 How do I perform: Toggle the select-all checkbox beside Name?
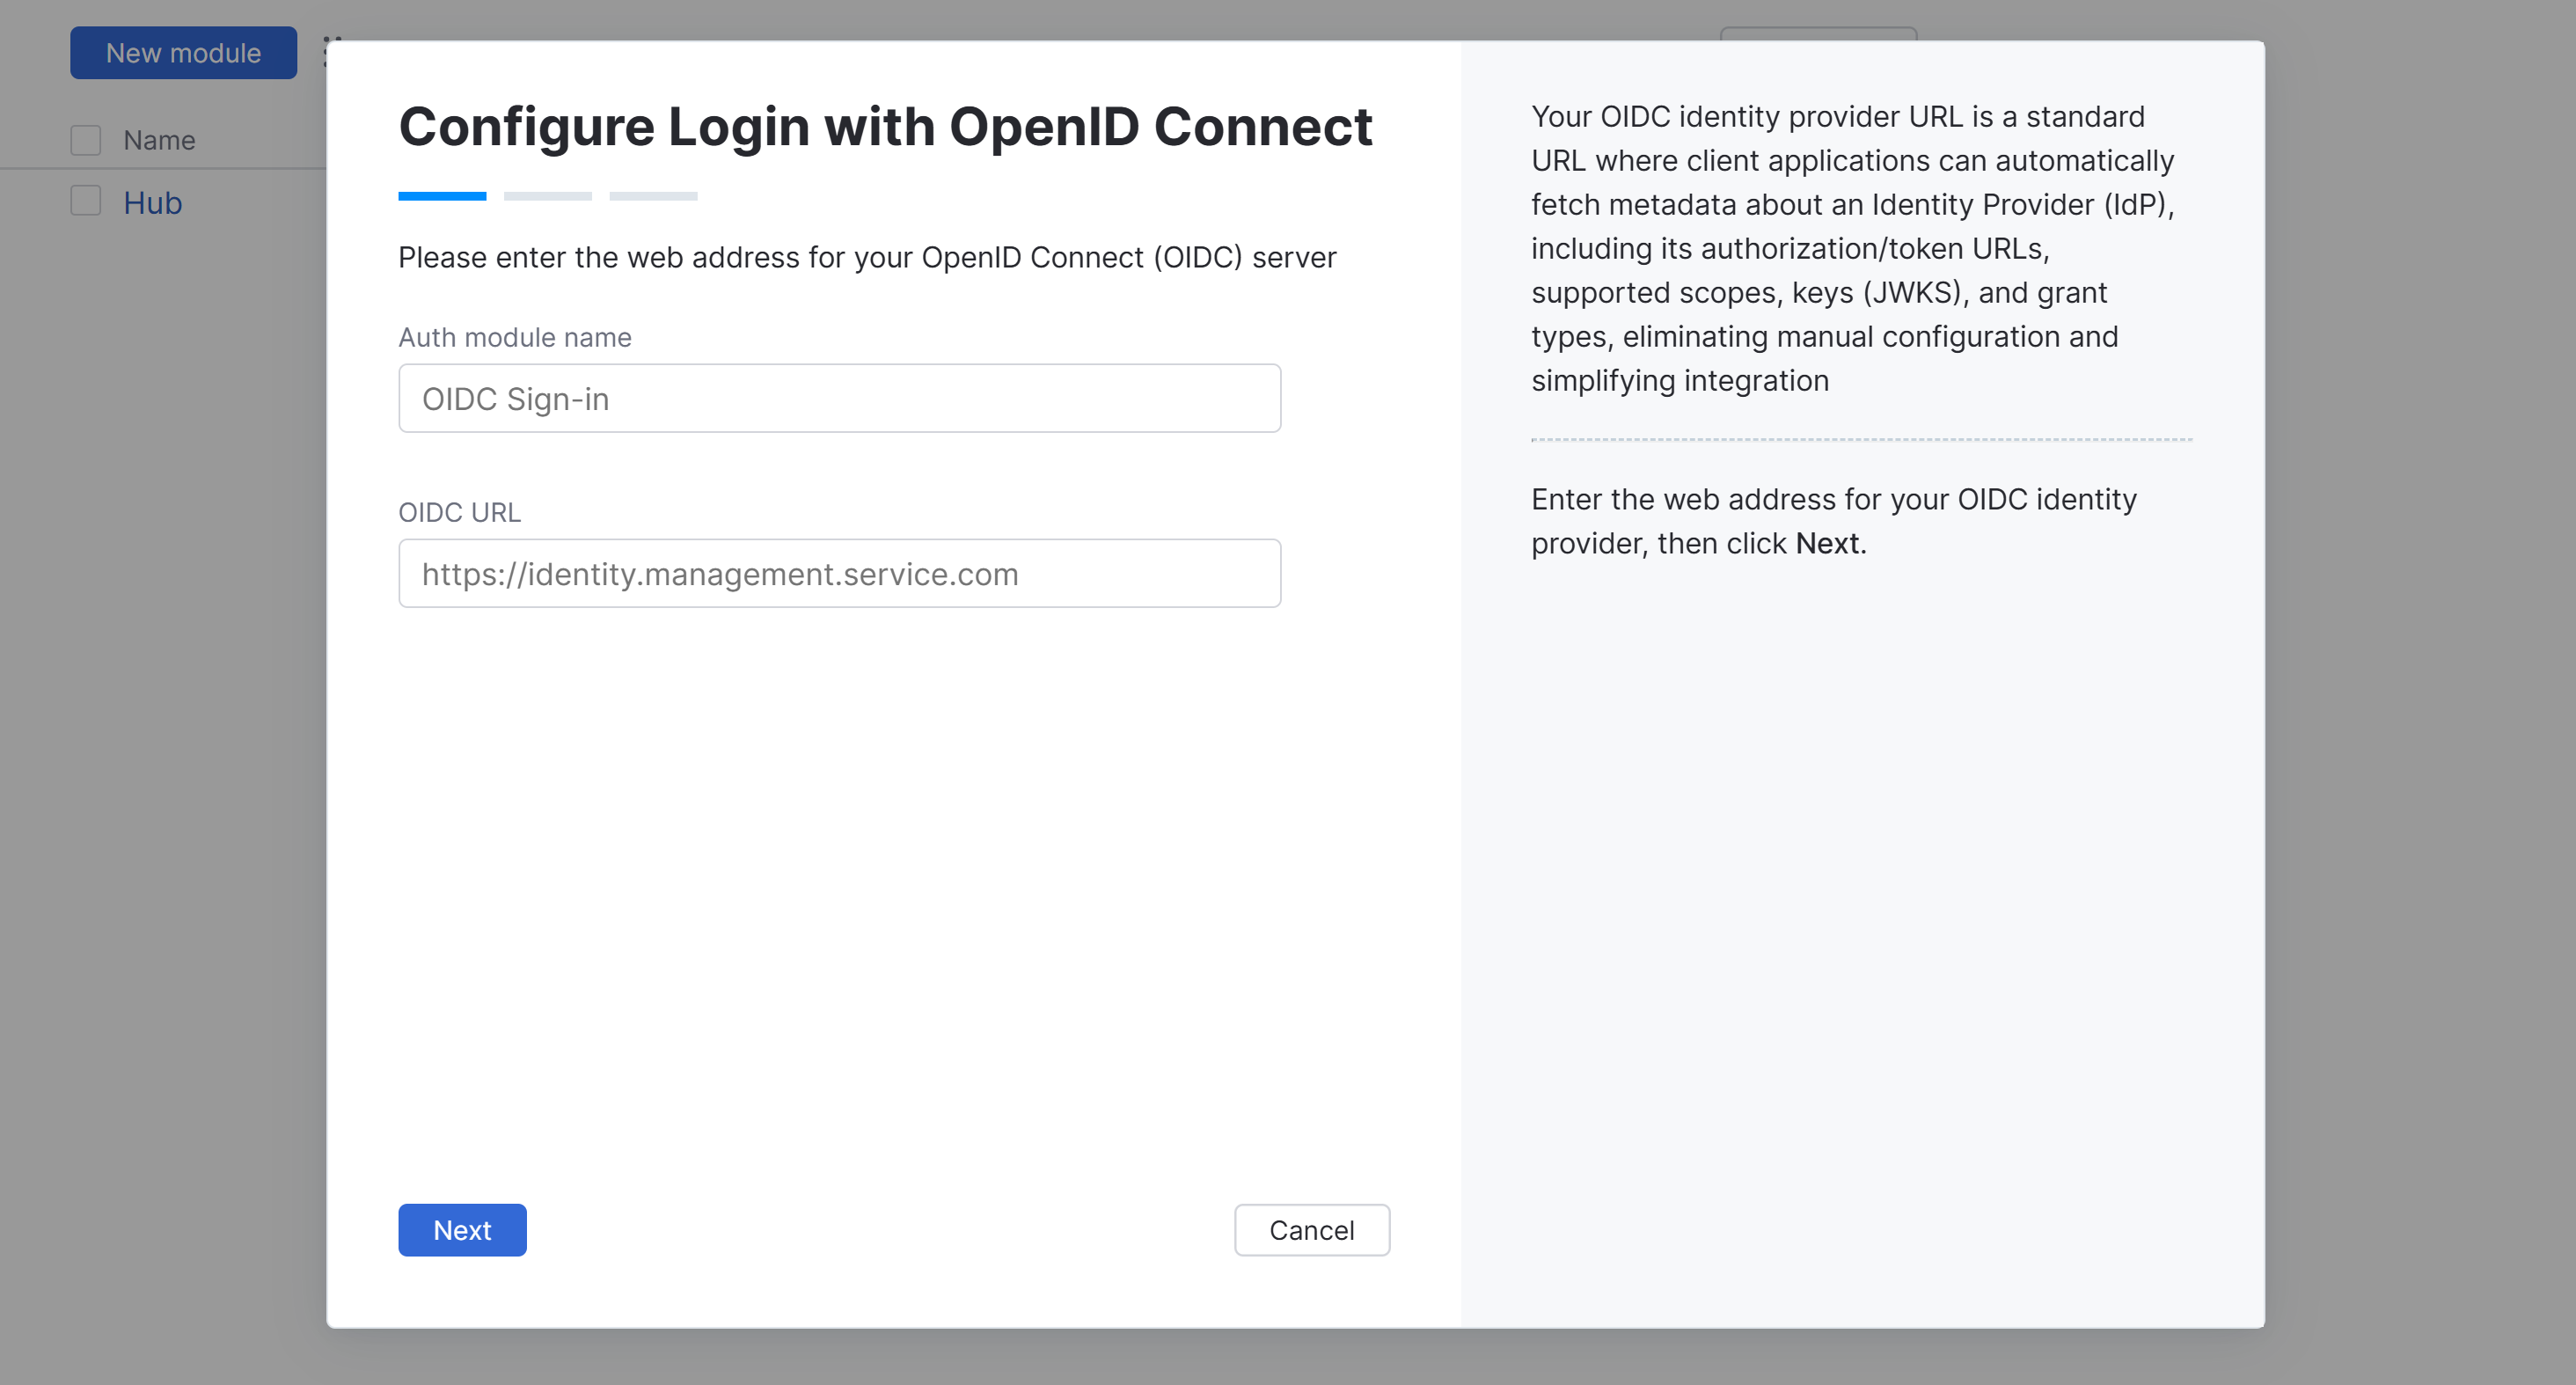click(86, 139)
